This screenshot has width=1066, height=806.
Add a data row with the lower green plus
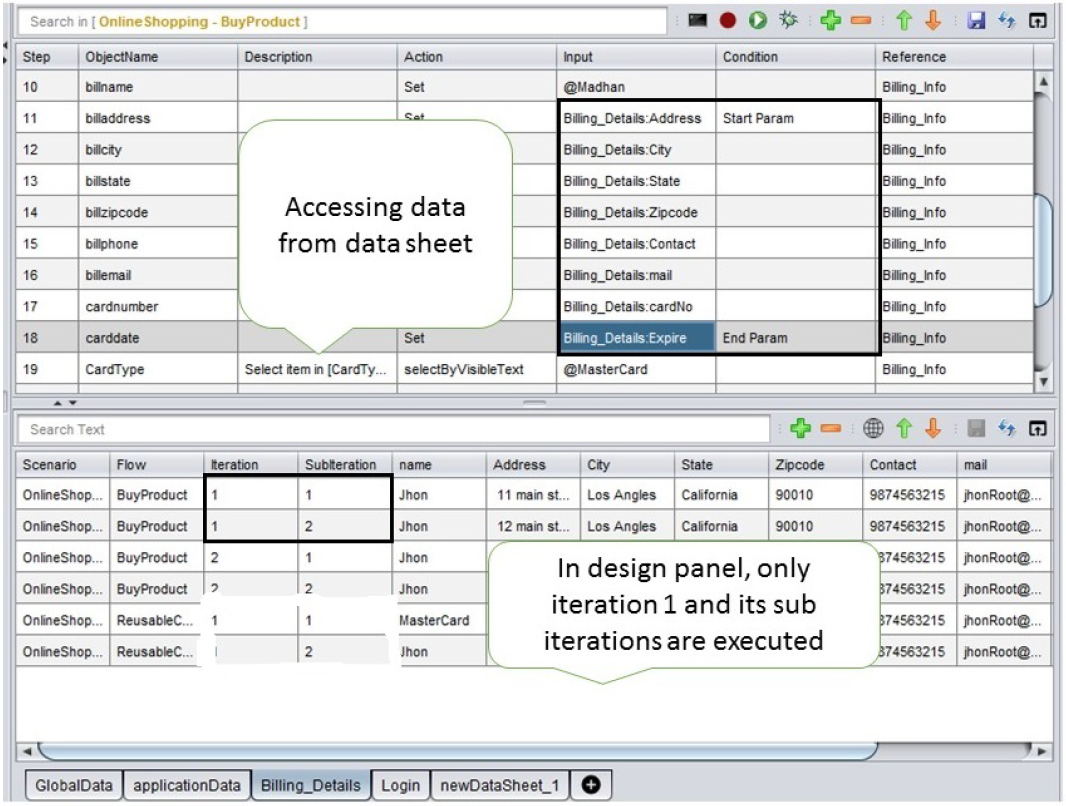pos(800,429)
